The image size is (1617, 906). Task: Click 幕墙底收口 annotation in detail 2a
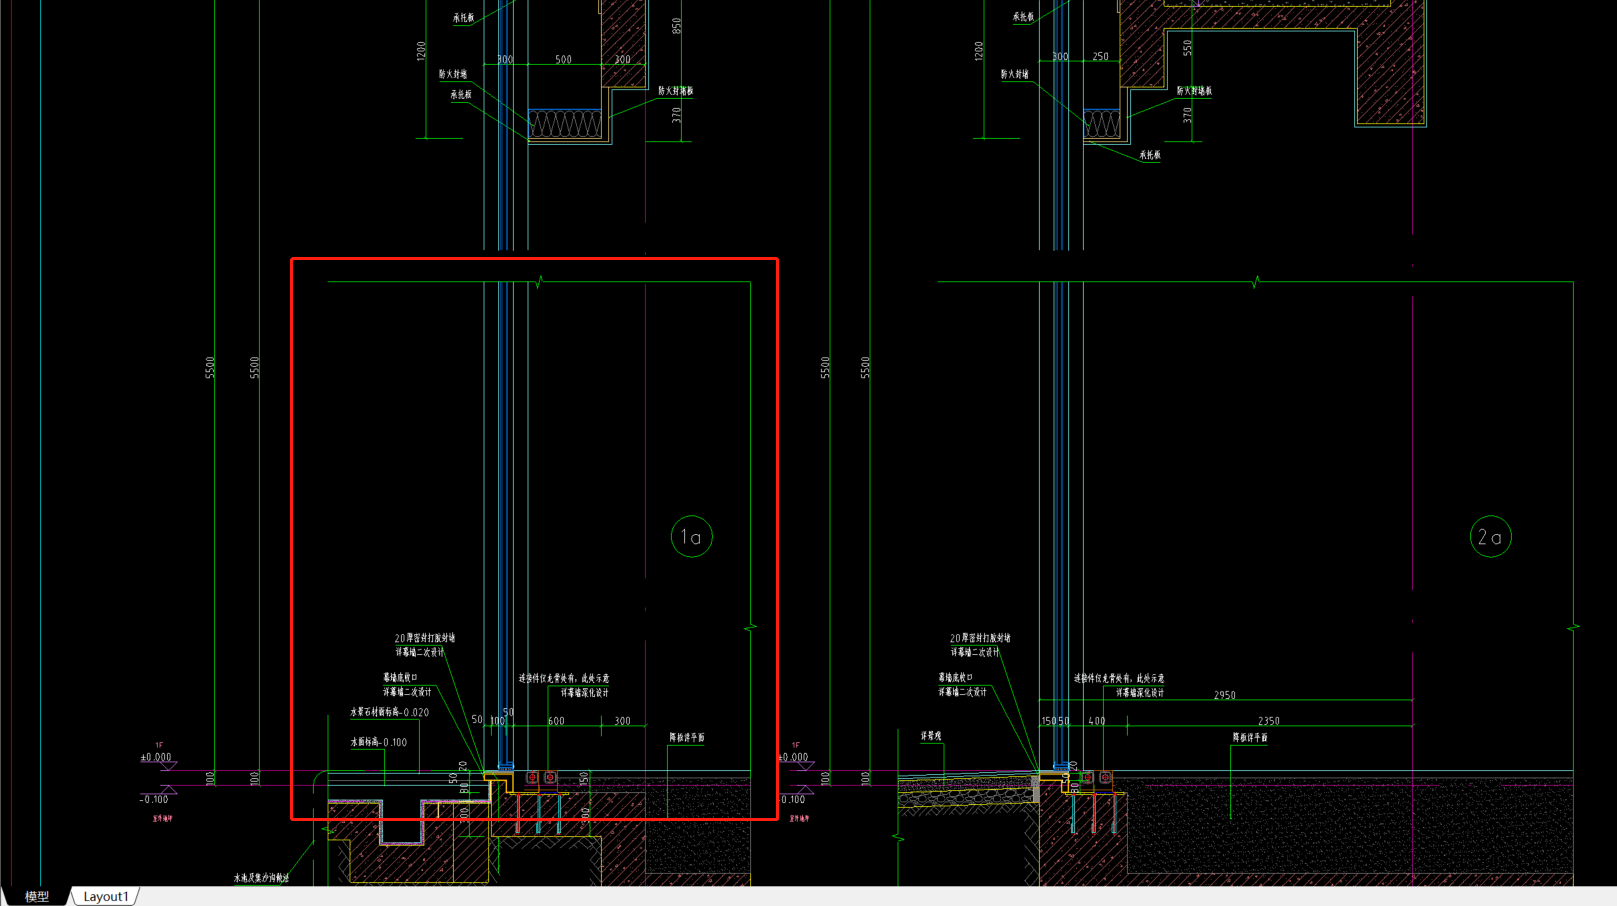955,678
